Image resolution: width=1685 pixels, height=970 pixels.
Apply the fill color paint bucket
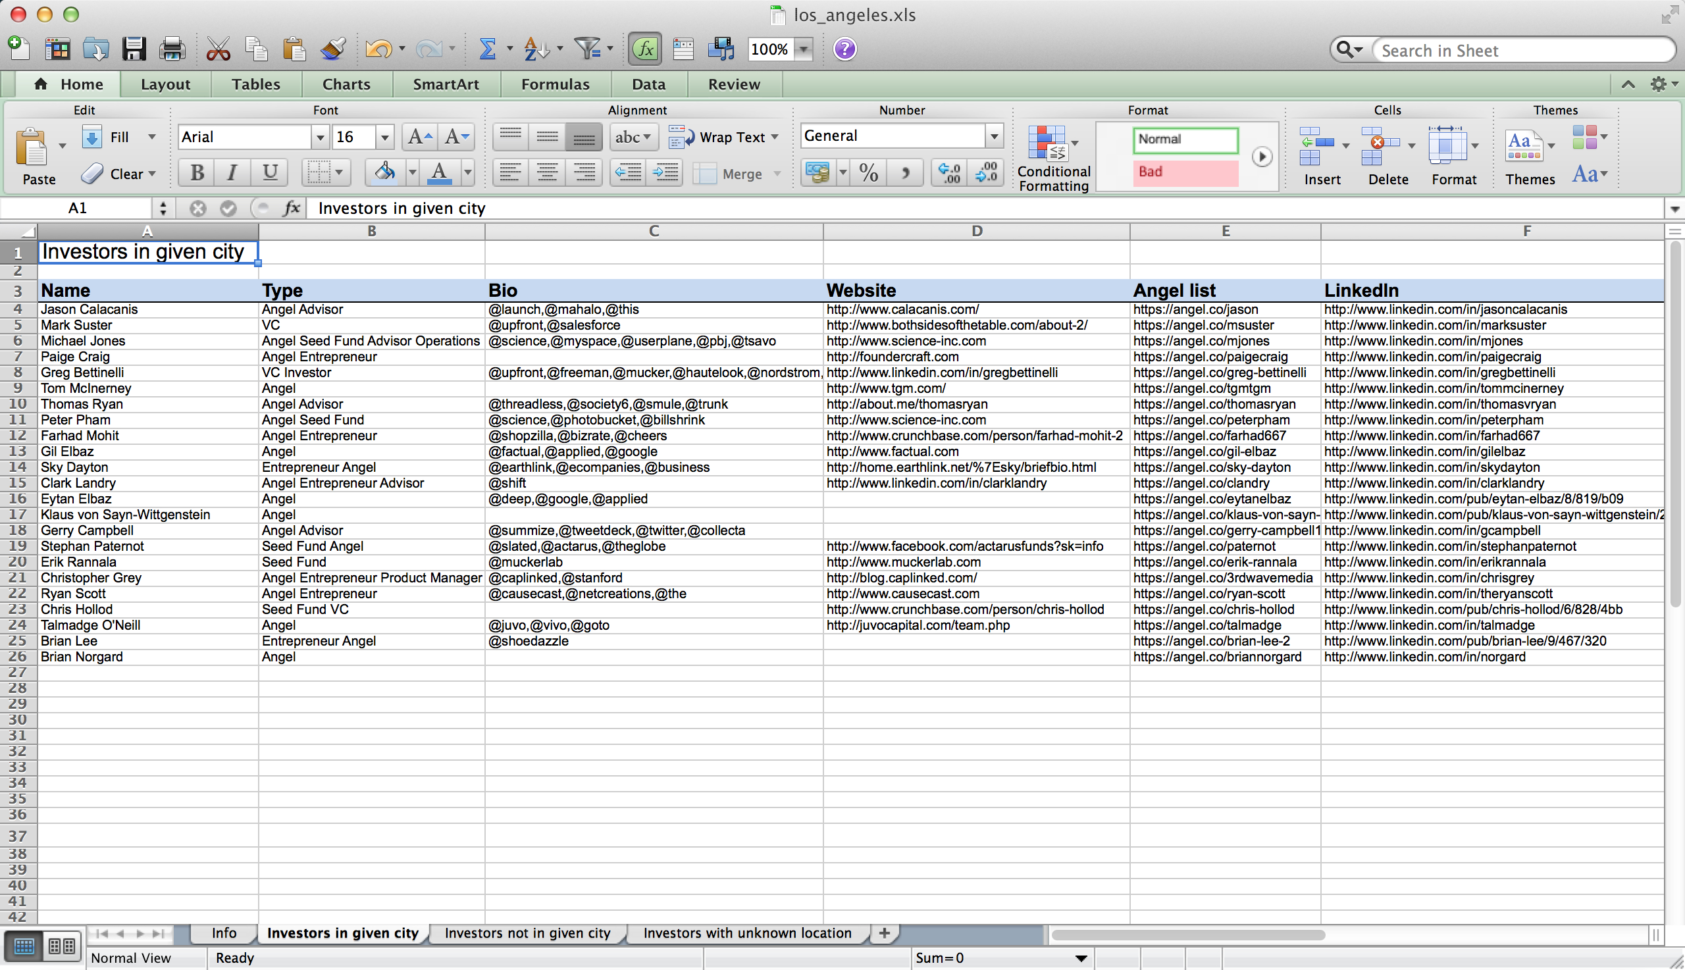[385, 173]
